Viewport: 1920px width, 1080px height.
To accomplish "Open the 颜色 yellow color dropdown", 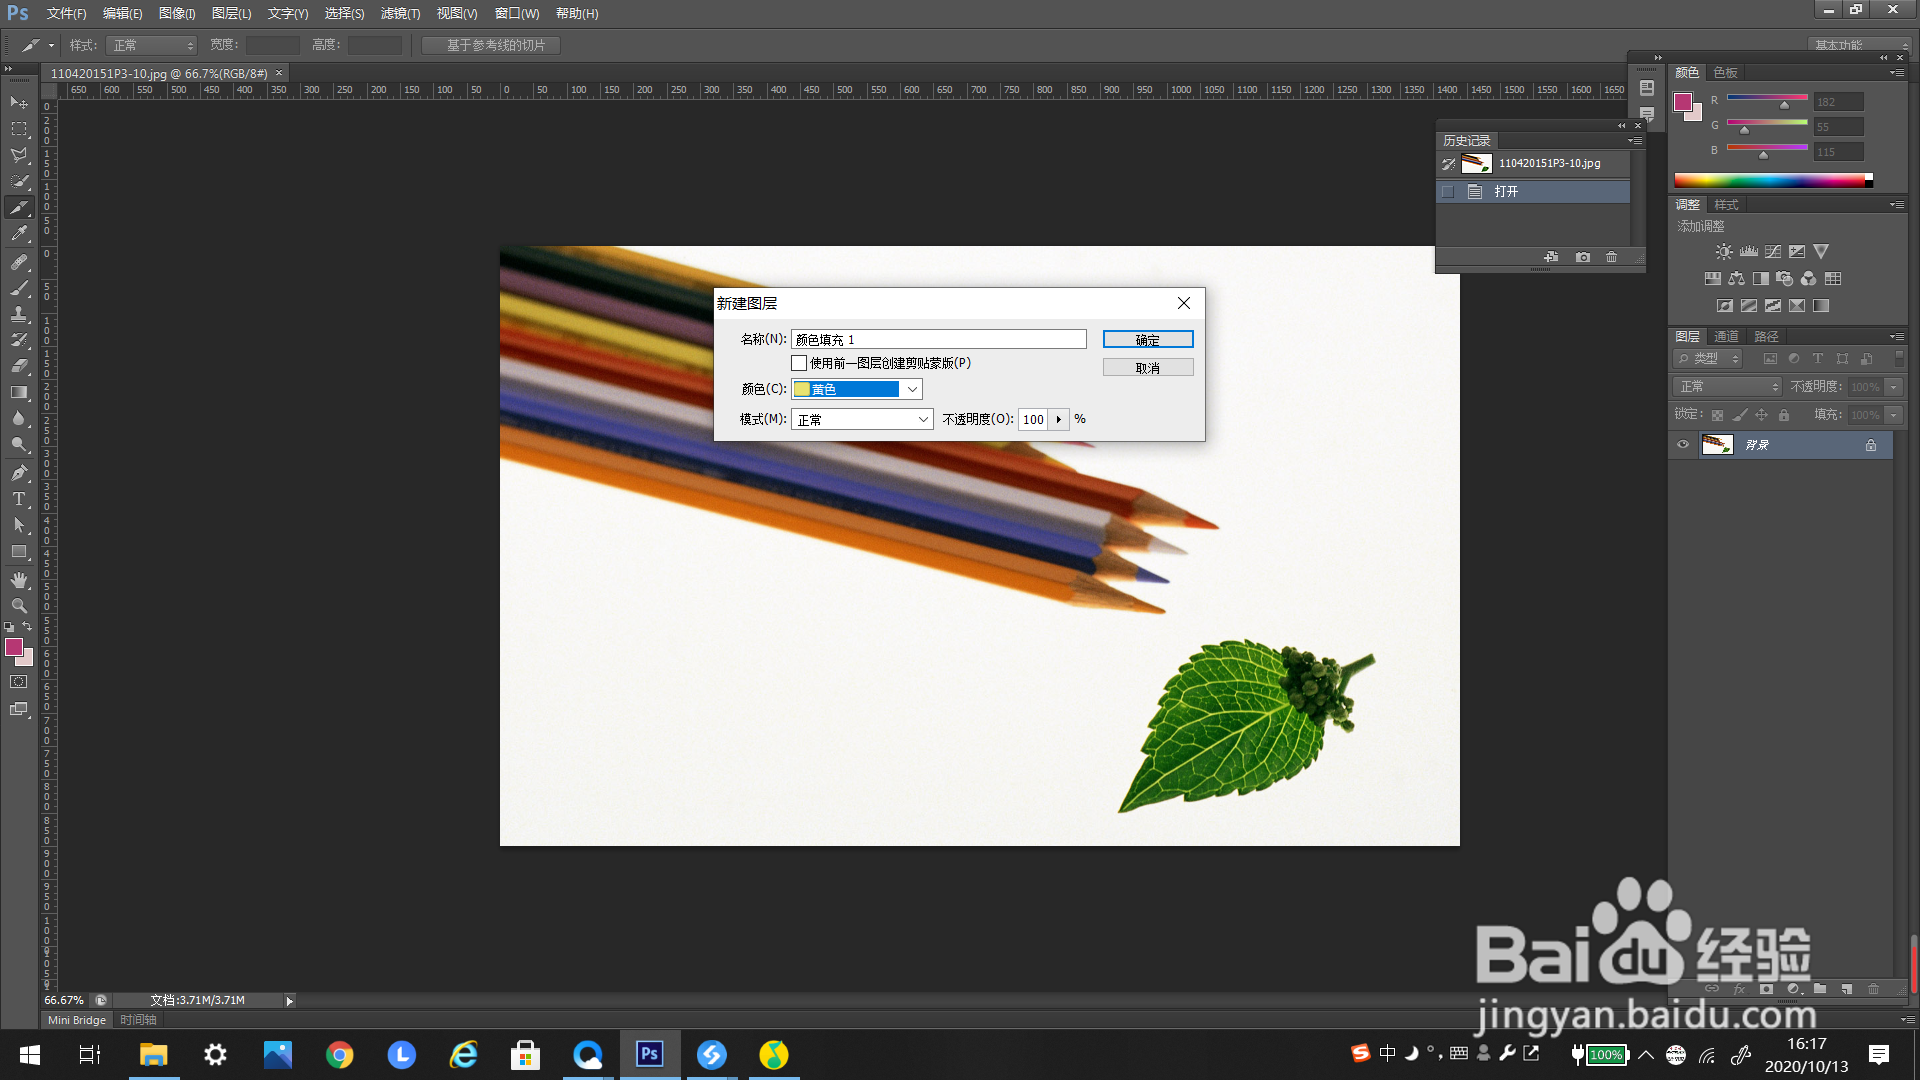I will tap(857, 389).
